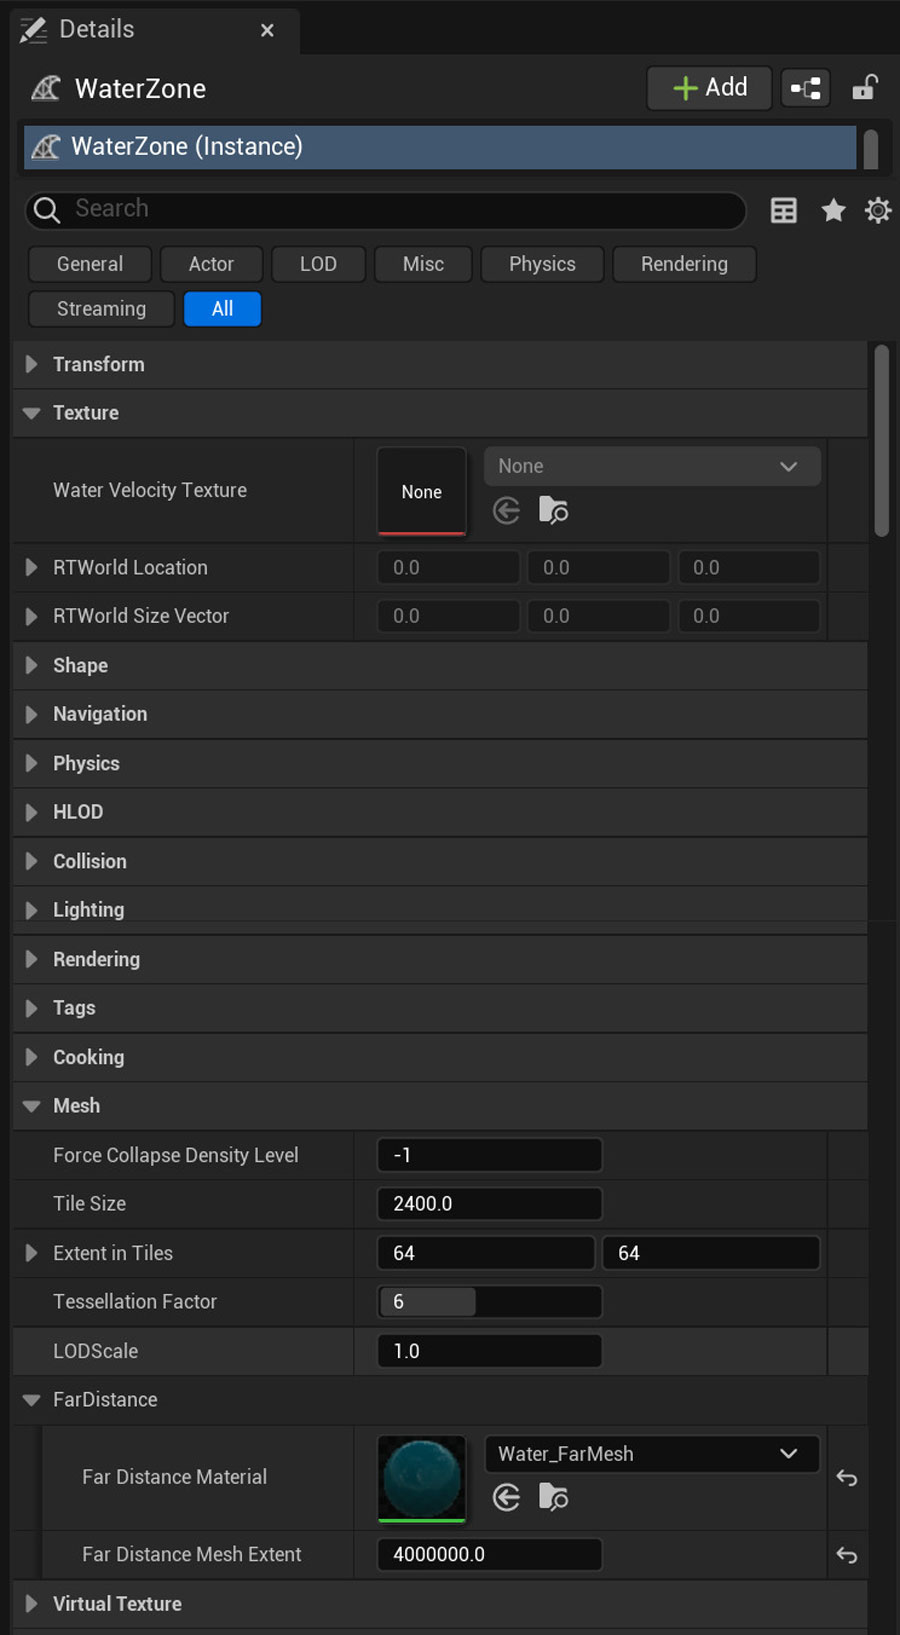Browse to Water Velocity Texture in Content Browser
Screen dimensions: 900x1635
(553, 511)
